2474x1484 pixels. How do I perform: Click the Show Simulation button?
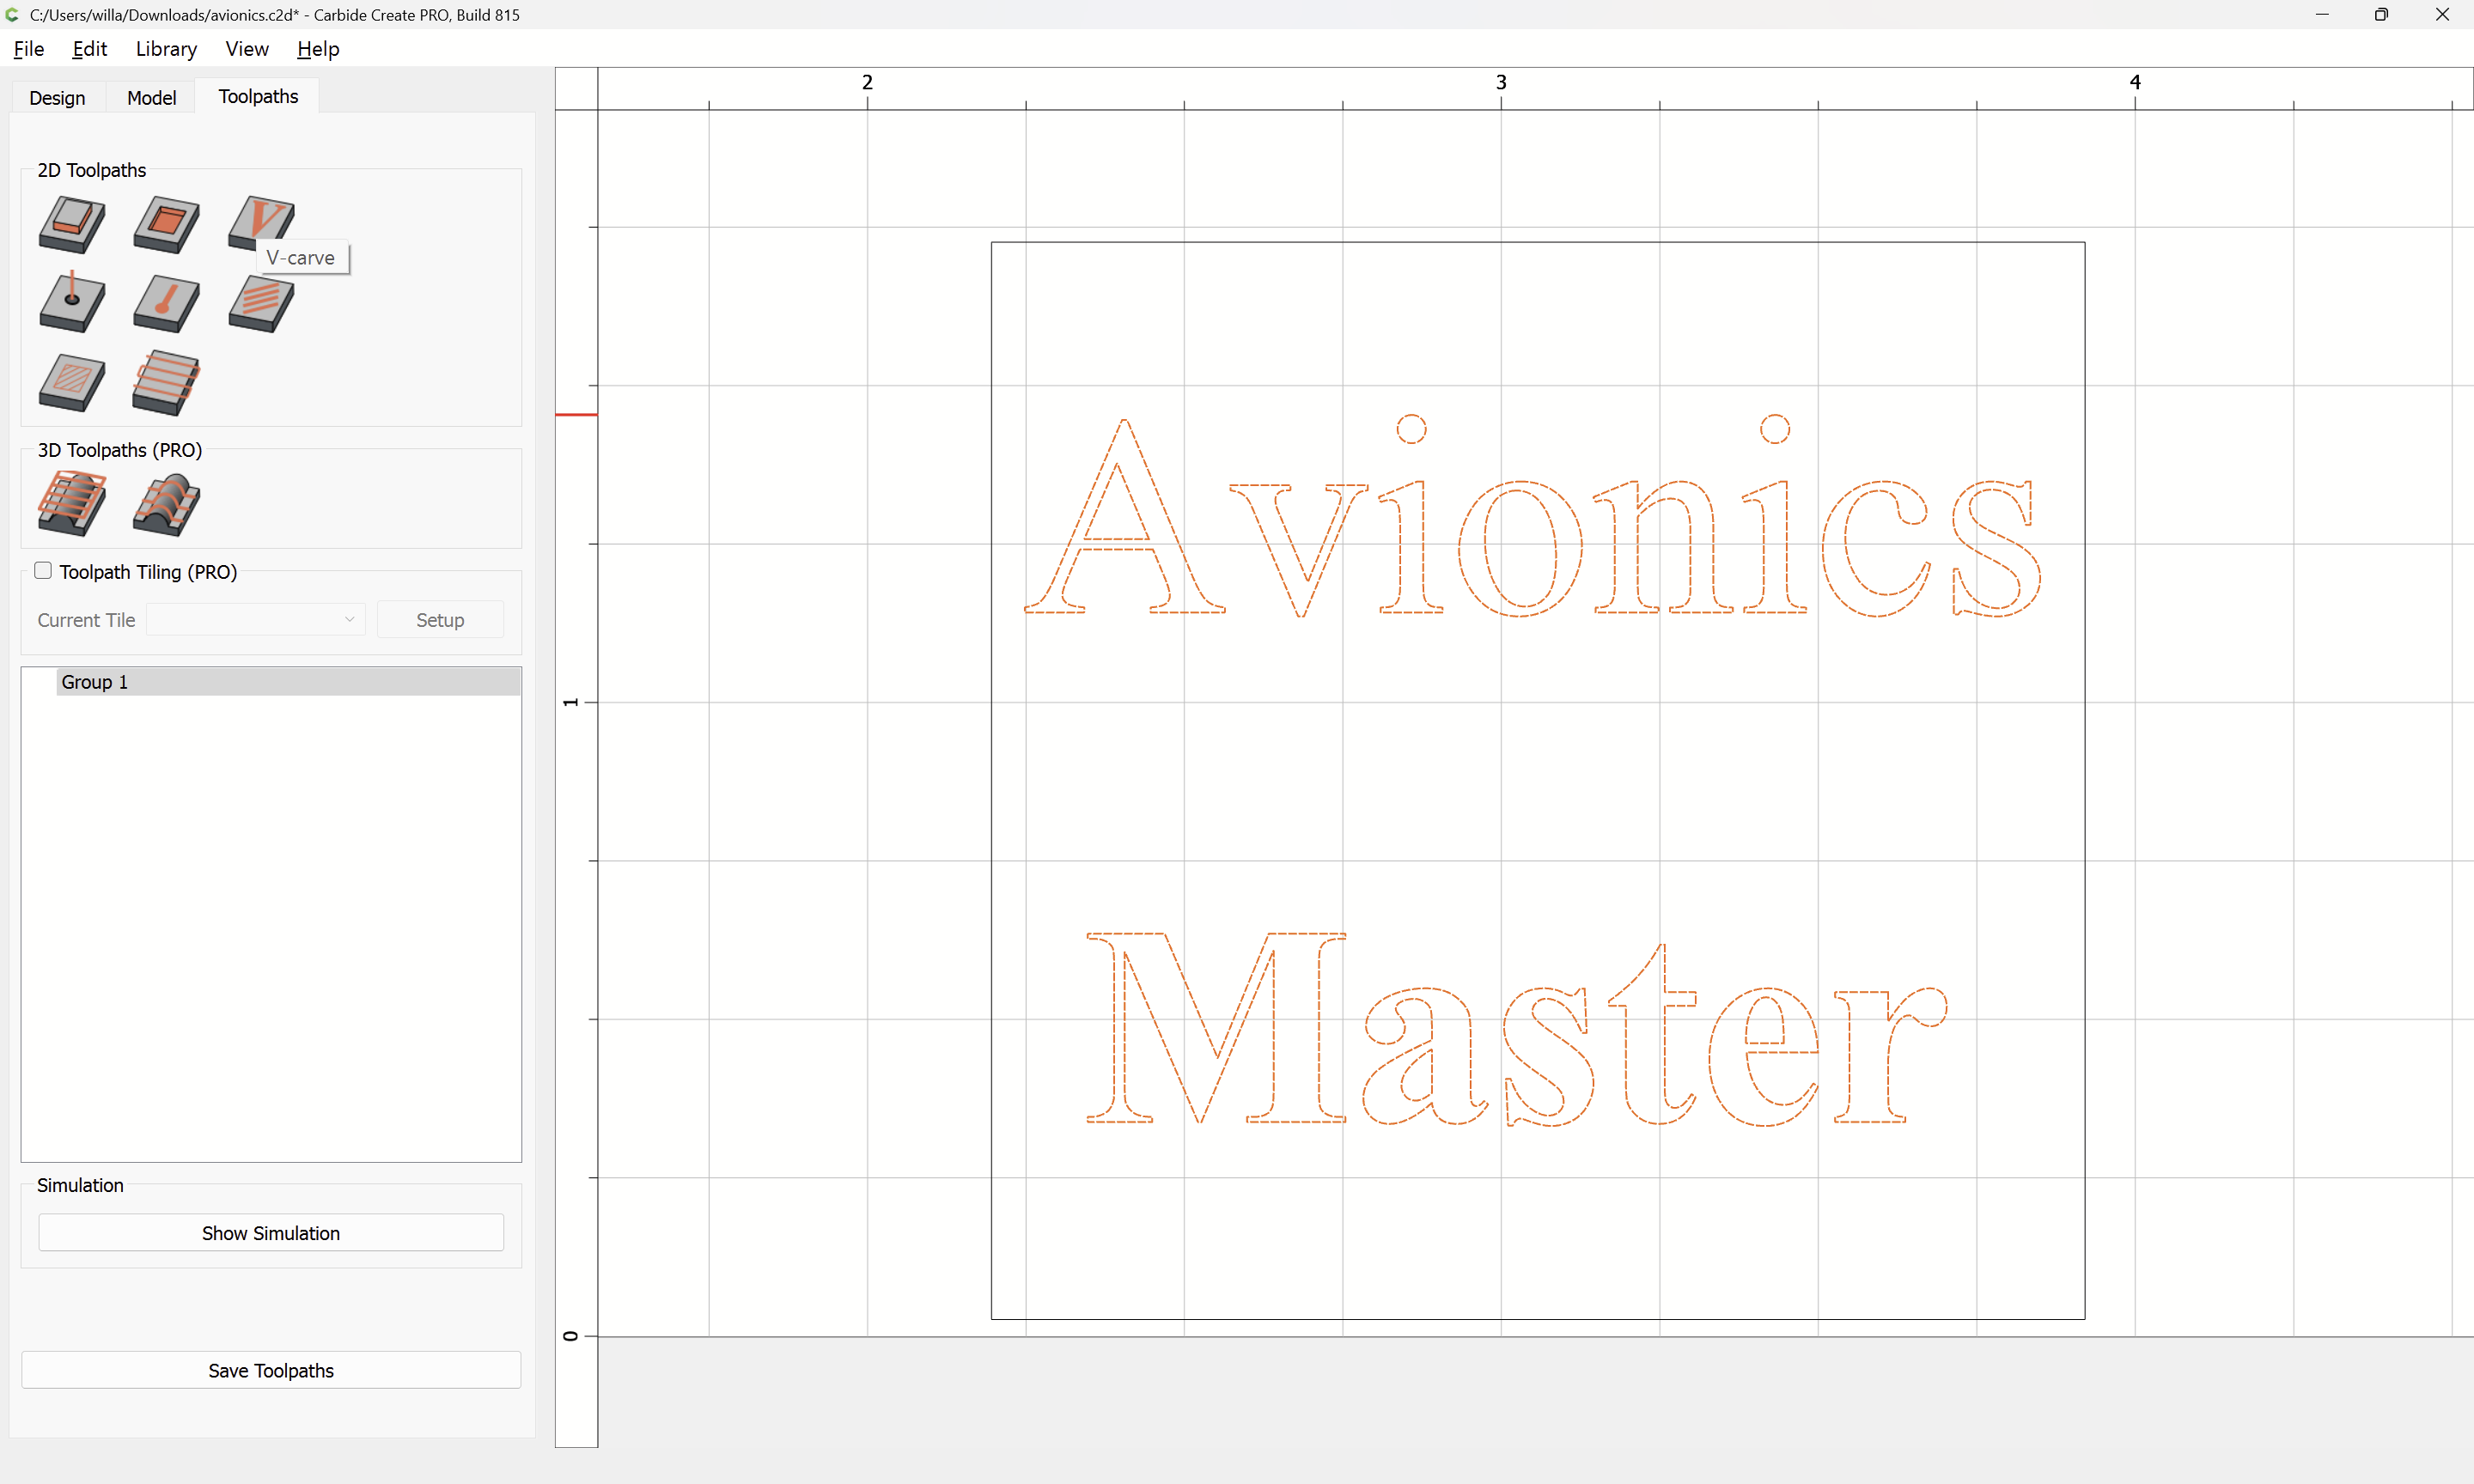pyautogui.click(x=271, y=1233)
